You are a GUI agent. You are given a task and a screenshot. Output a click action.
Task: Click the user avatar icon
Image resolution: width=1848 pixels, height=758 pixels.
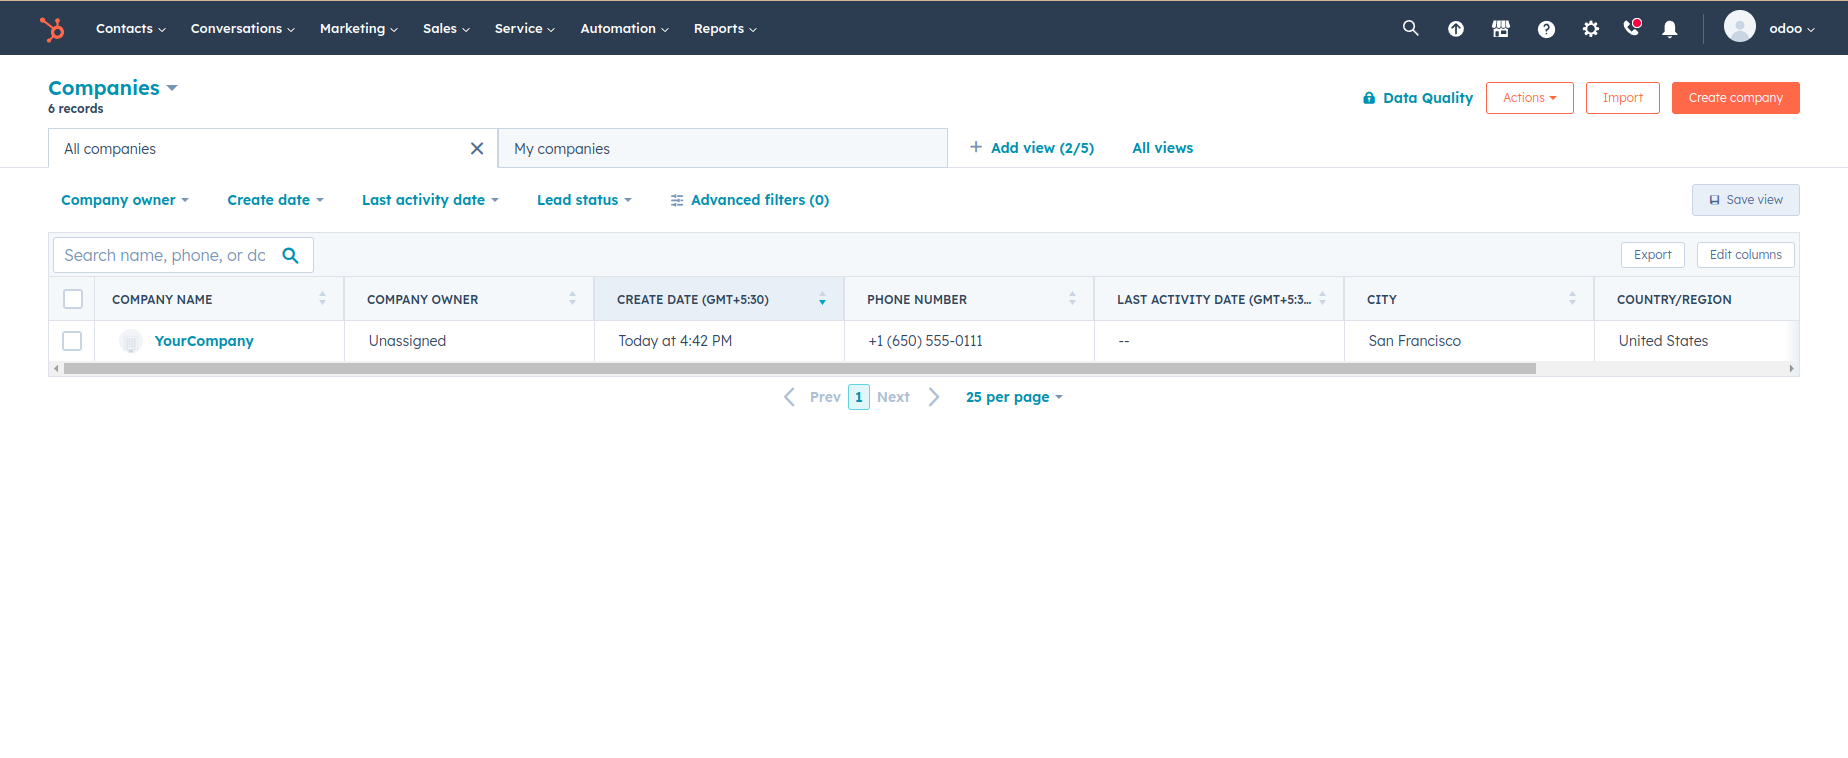click(1740, 27)
